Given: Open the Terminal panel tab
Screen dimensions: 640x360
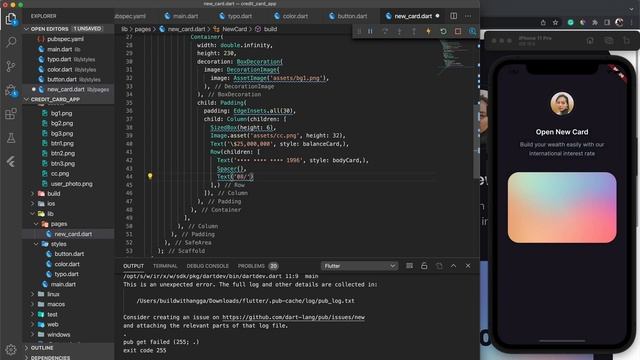Looking at the screenshot, I should 165,266.
